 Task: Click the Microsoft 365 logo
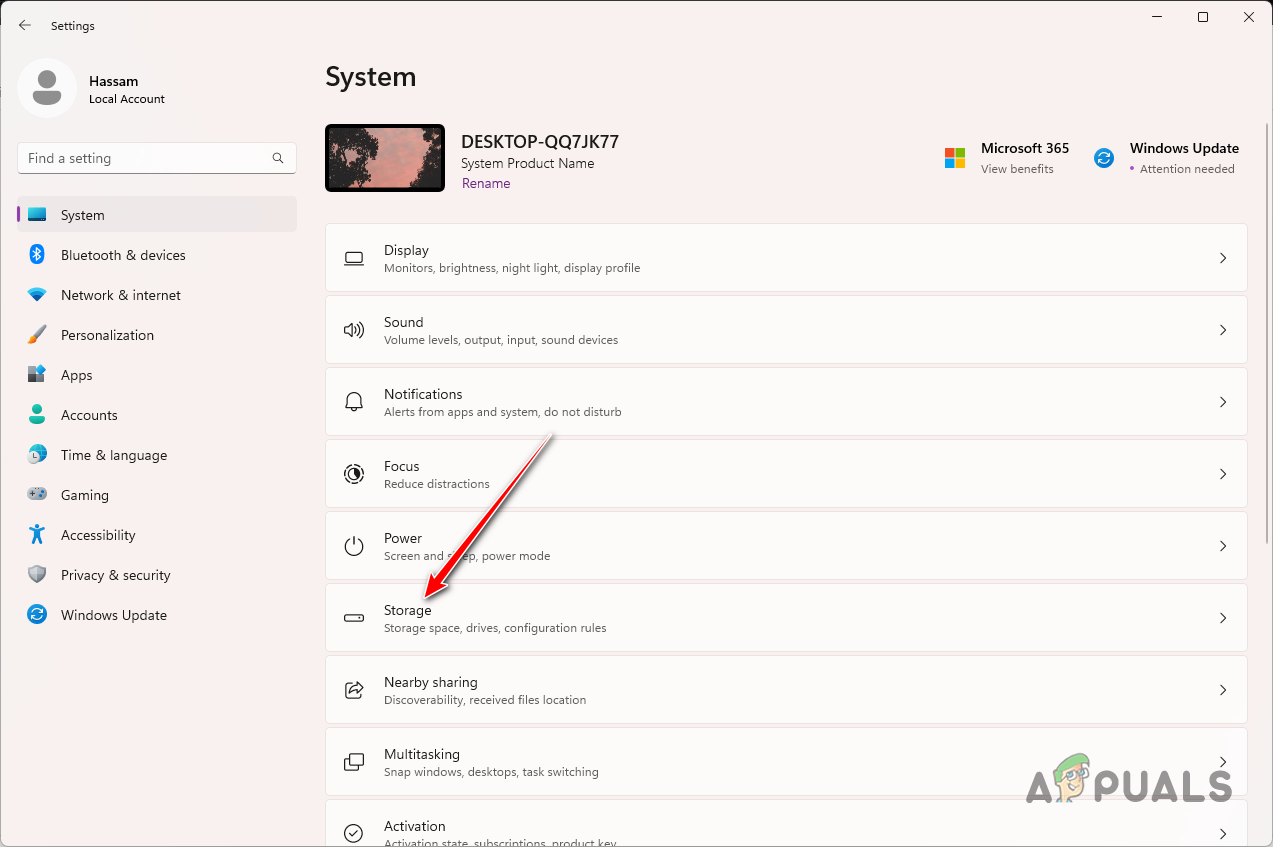tap(955, 157)
